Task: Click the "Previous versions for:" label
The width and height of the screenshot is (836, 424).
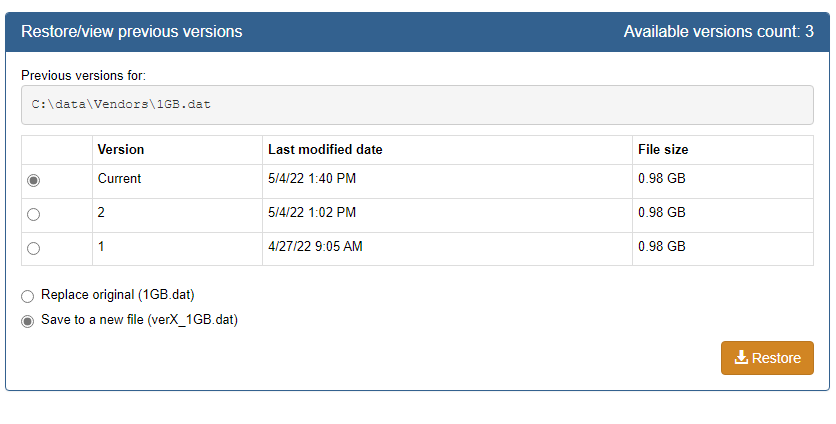Action: [x=83, y=75]
